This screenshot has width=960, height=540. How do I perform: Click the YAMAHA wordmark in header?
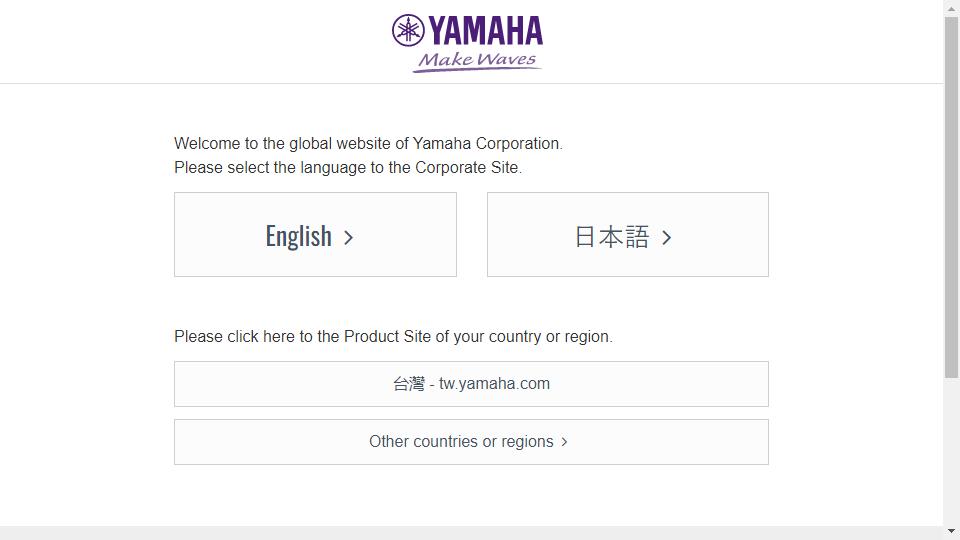coord(486,31)
